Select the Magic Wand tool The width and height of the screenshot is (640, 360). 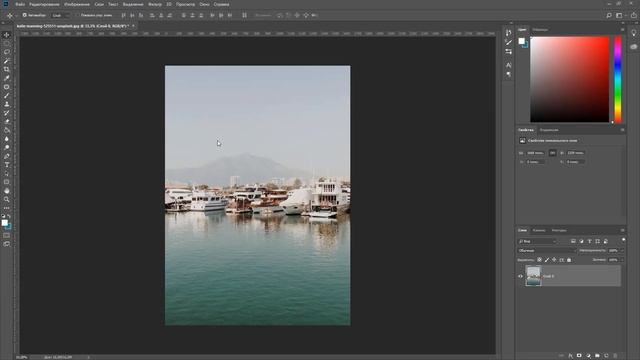[7, 61]
